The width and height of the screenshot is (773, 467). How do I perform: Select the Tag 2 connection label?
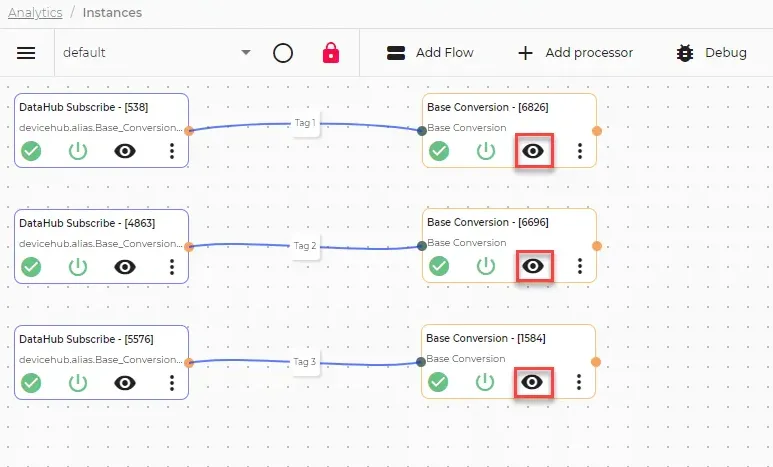(x=305, y=246)
